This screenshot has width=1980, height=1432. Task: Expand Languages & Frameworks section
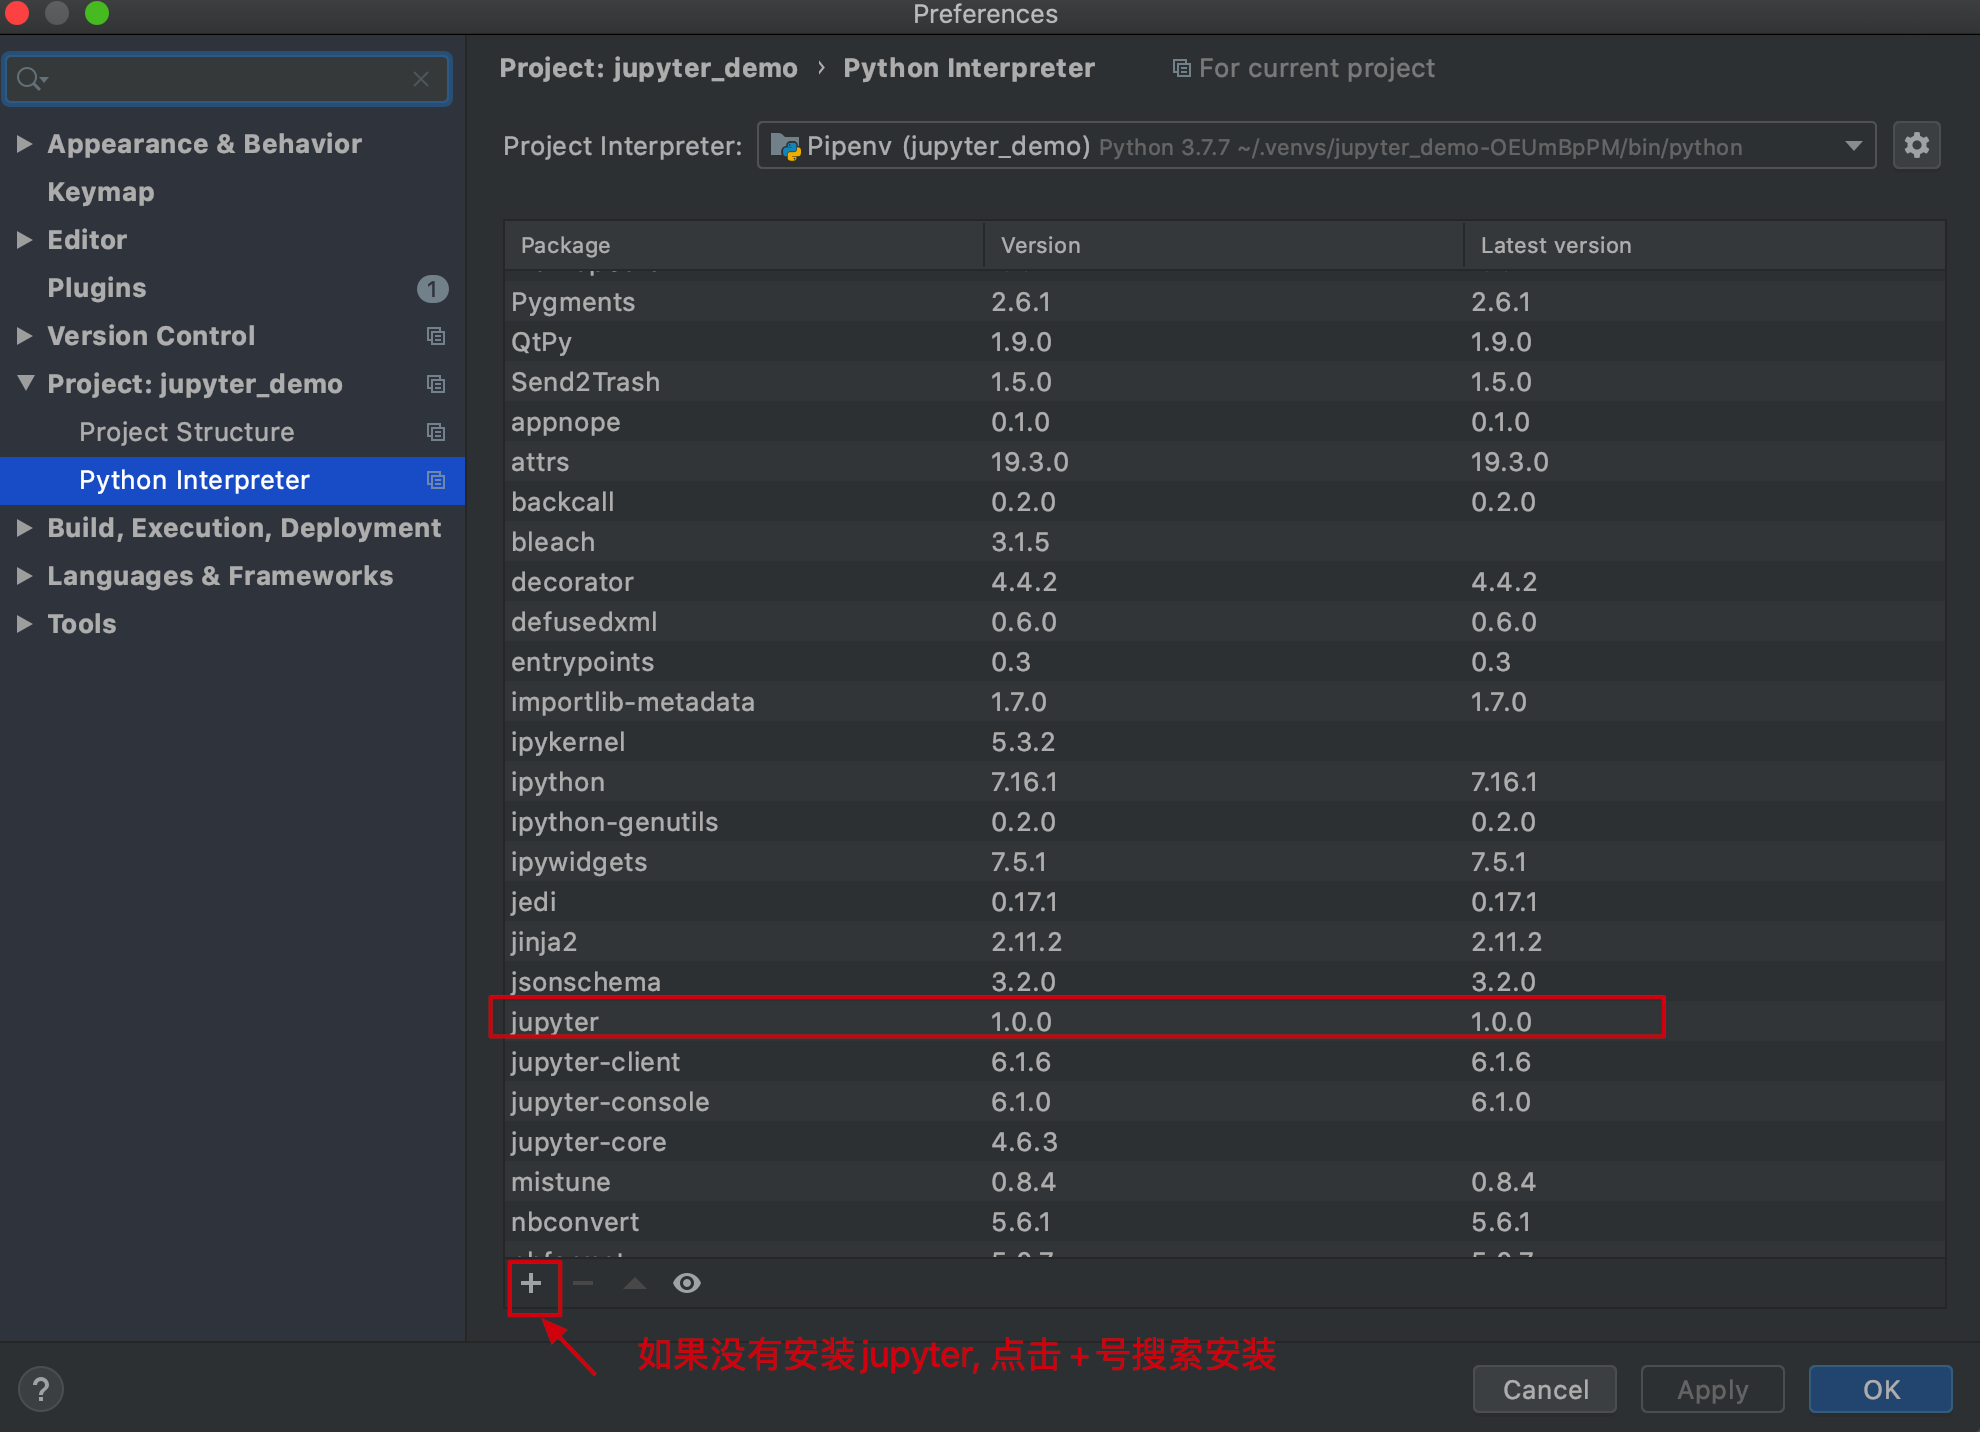(x=24, y=576)
